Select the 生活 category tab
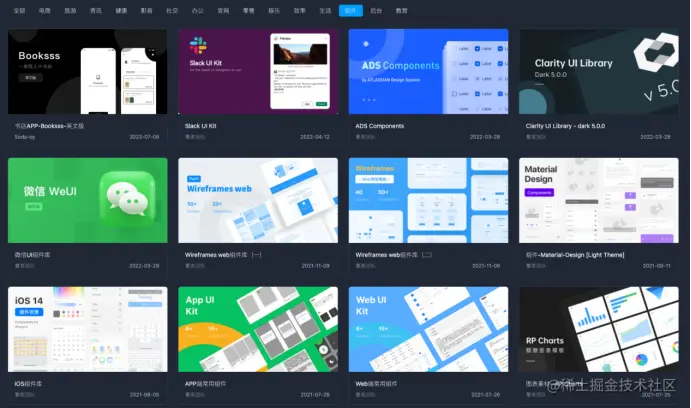The width and height of the screenshot is (691, 408). (x=325, y=11)
